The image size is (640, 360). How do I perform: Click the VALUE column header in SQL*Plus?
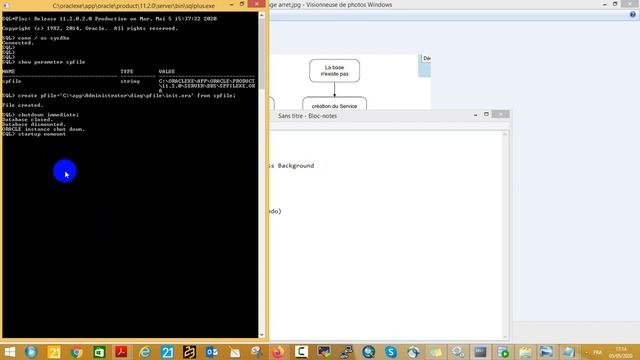(x=167, y=71)
